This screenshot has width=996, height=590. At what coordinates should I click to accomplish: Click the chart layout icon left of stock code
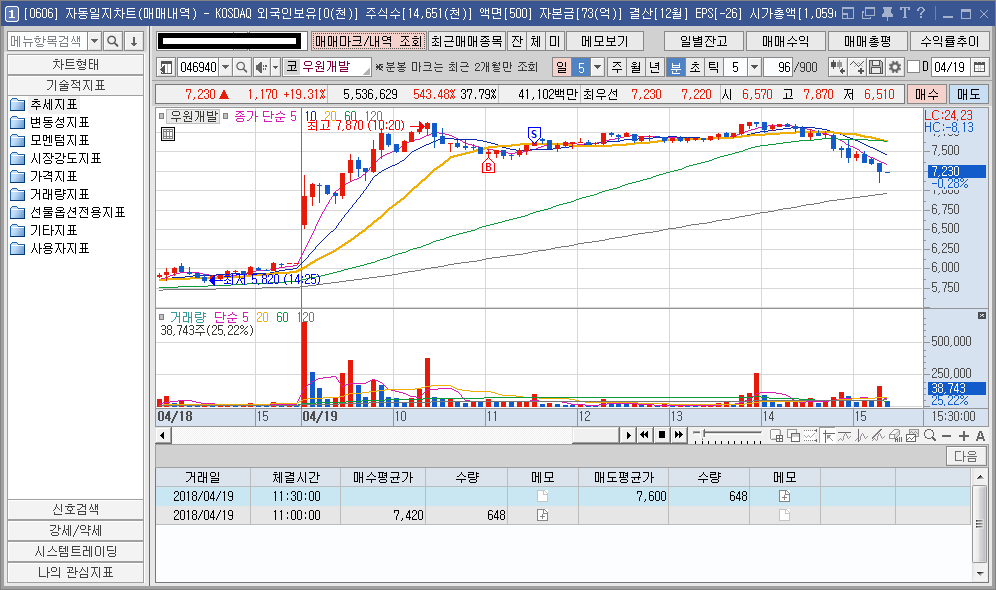point(166,67)
